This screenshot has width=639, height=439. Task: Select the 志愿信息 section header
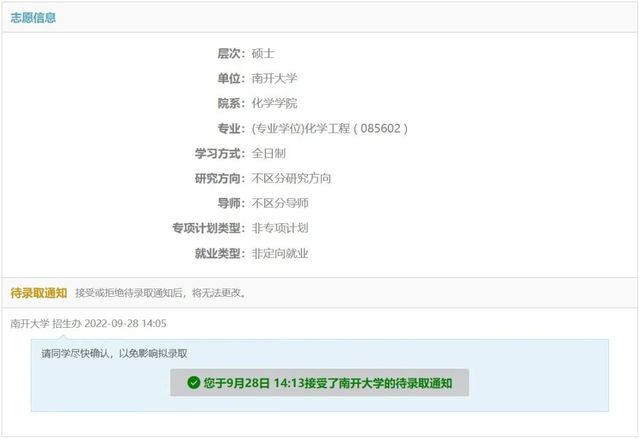point(33,18)
